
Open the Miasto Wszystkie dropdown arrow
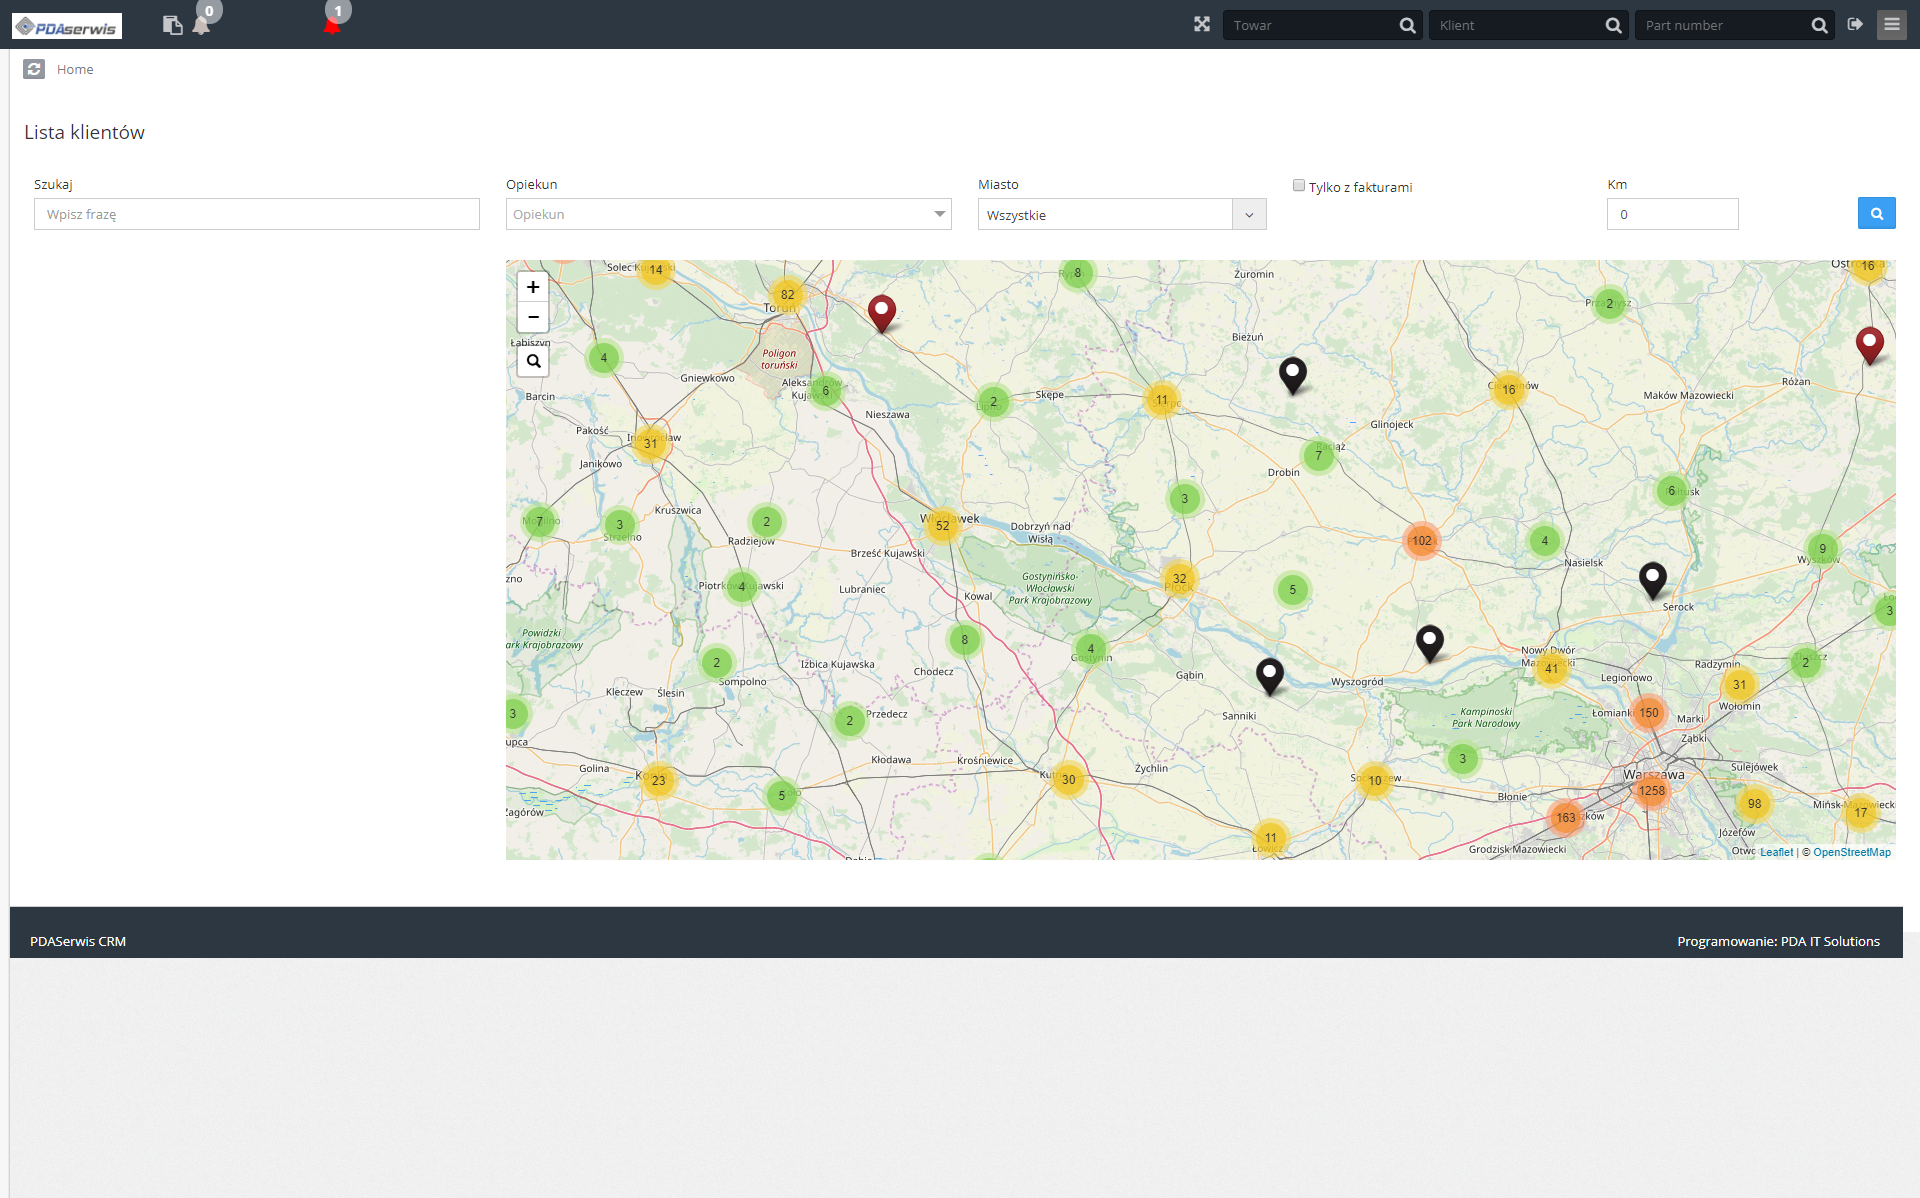point(1249,214)
